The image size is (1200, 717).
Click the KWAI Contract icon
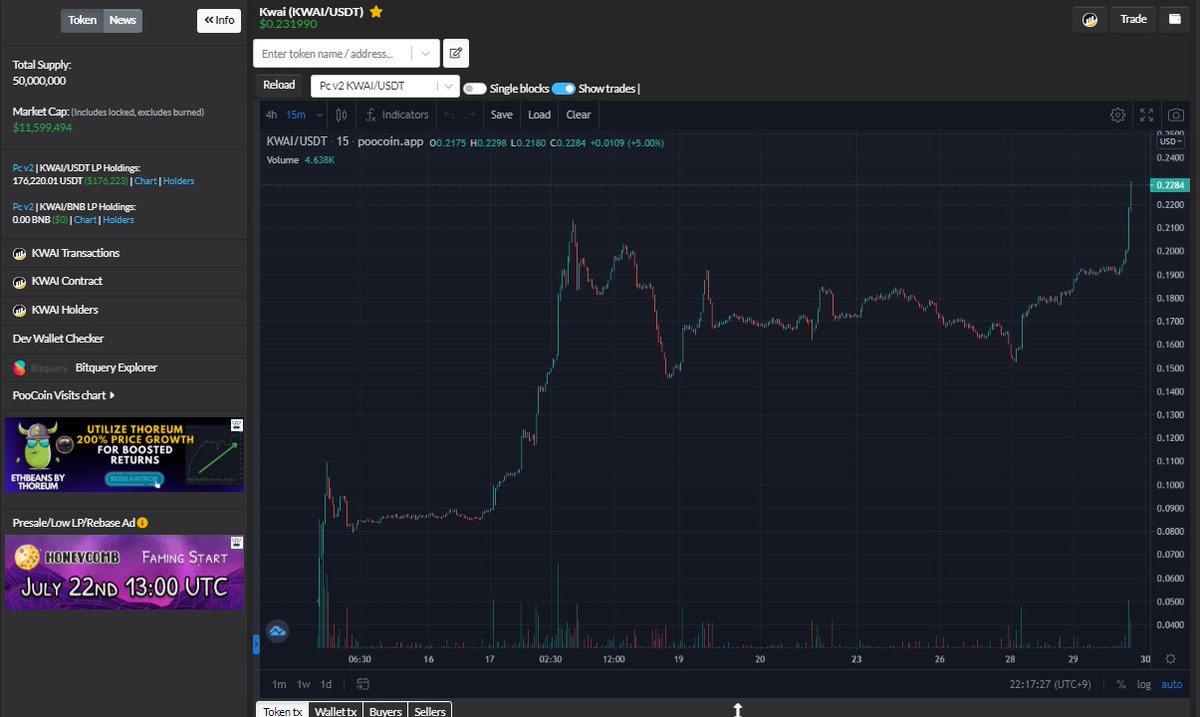point(19,282)
